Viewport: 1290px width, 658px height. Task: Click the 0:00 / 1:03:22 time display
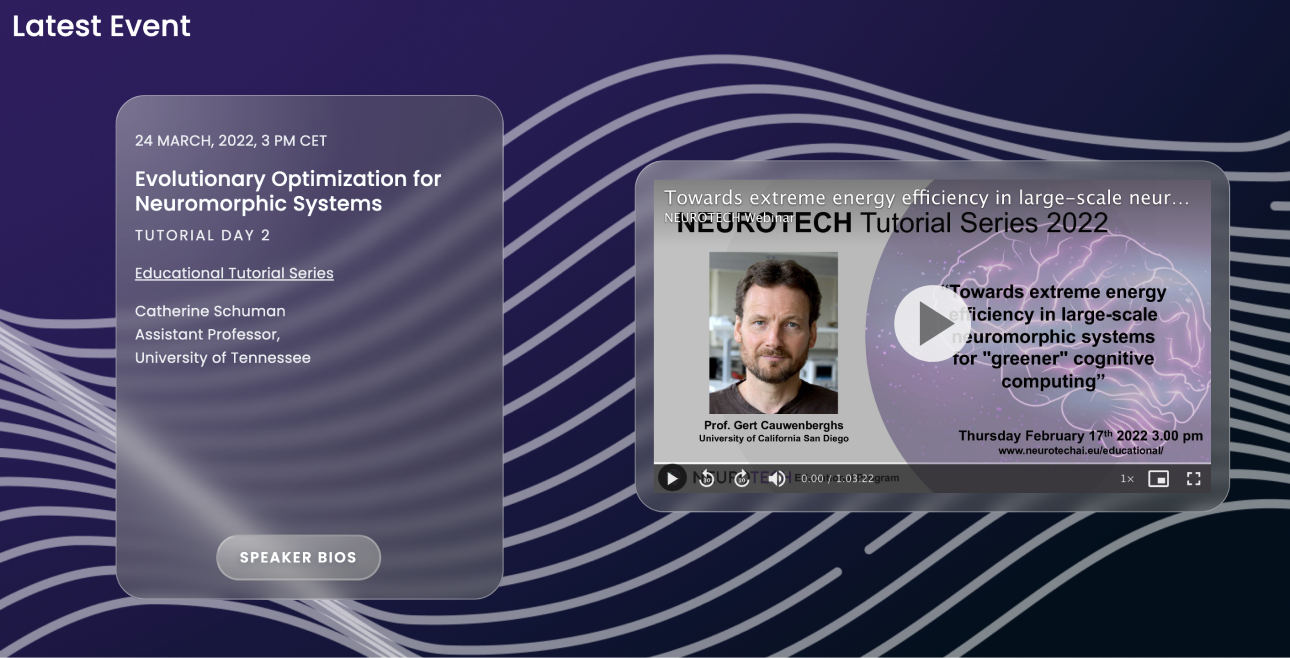pos(837,479)
